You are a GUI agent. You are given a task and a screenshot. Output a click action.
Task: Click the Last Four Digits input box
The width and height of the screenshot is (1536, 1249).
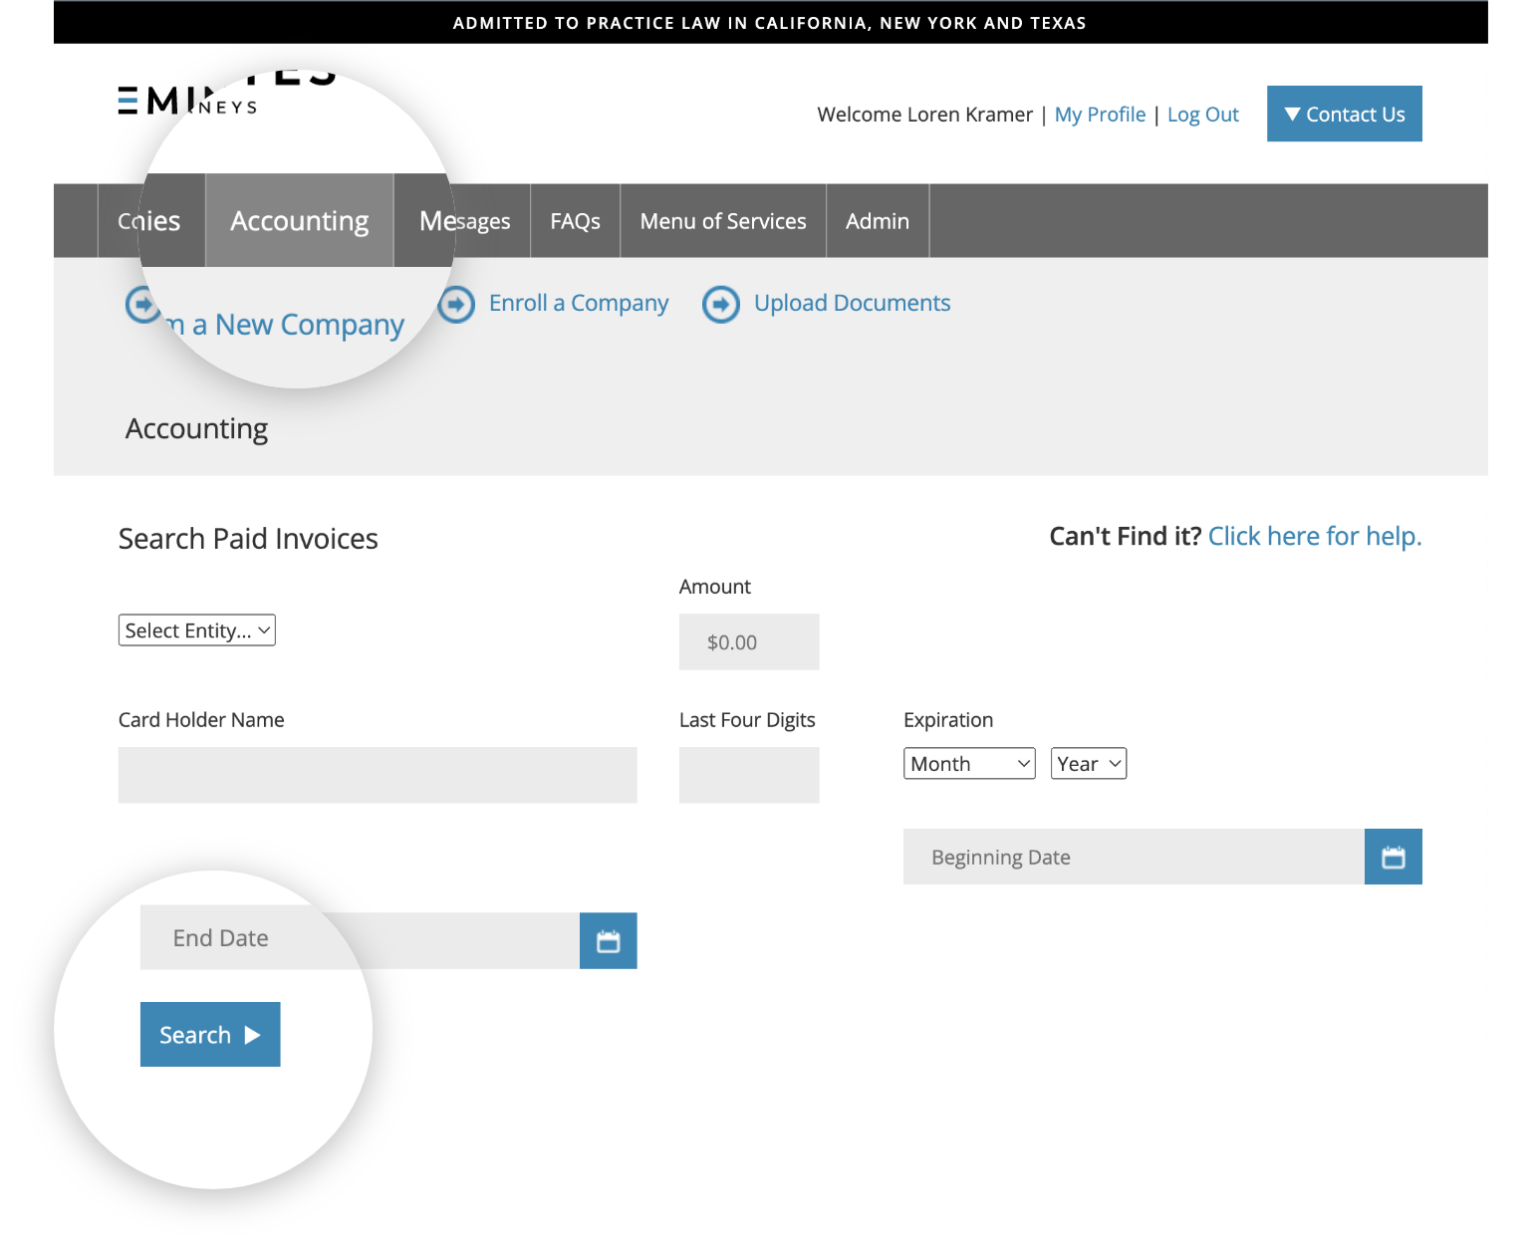(748, 775)
